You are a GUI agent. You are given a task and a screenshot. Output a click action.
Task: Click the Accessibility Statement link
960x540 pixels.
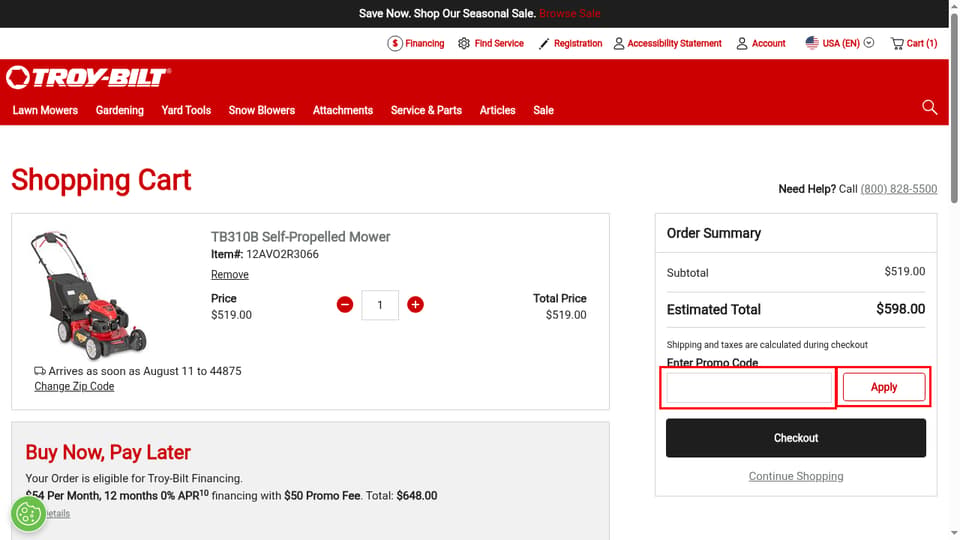coord(674,43)
